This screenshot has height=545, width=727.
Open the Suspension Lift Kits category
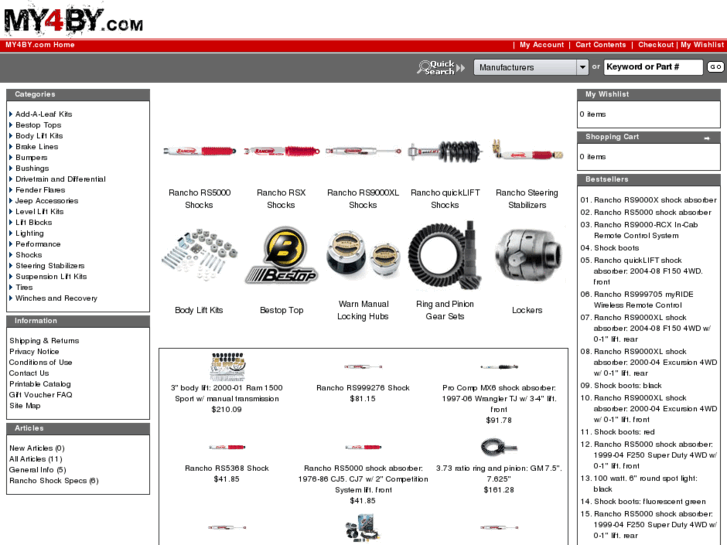click(51, 276)
